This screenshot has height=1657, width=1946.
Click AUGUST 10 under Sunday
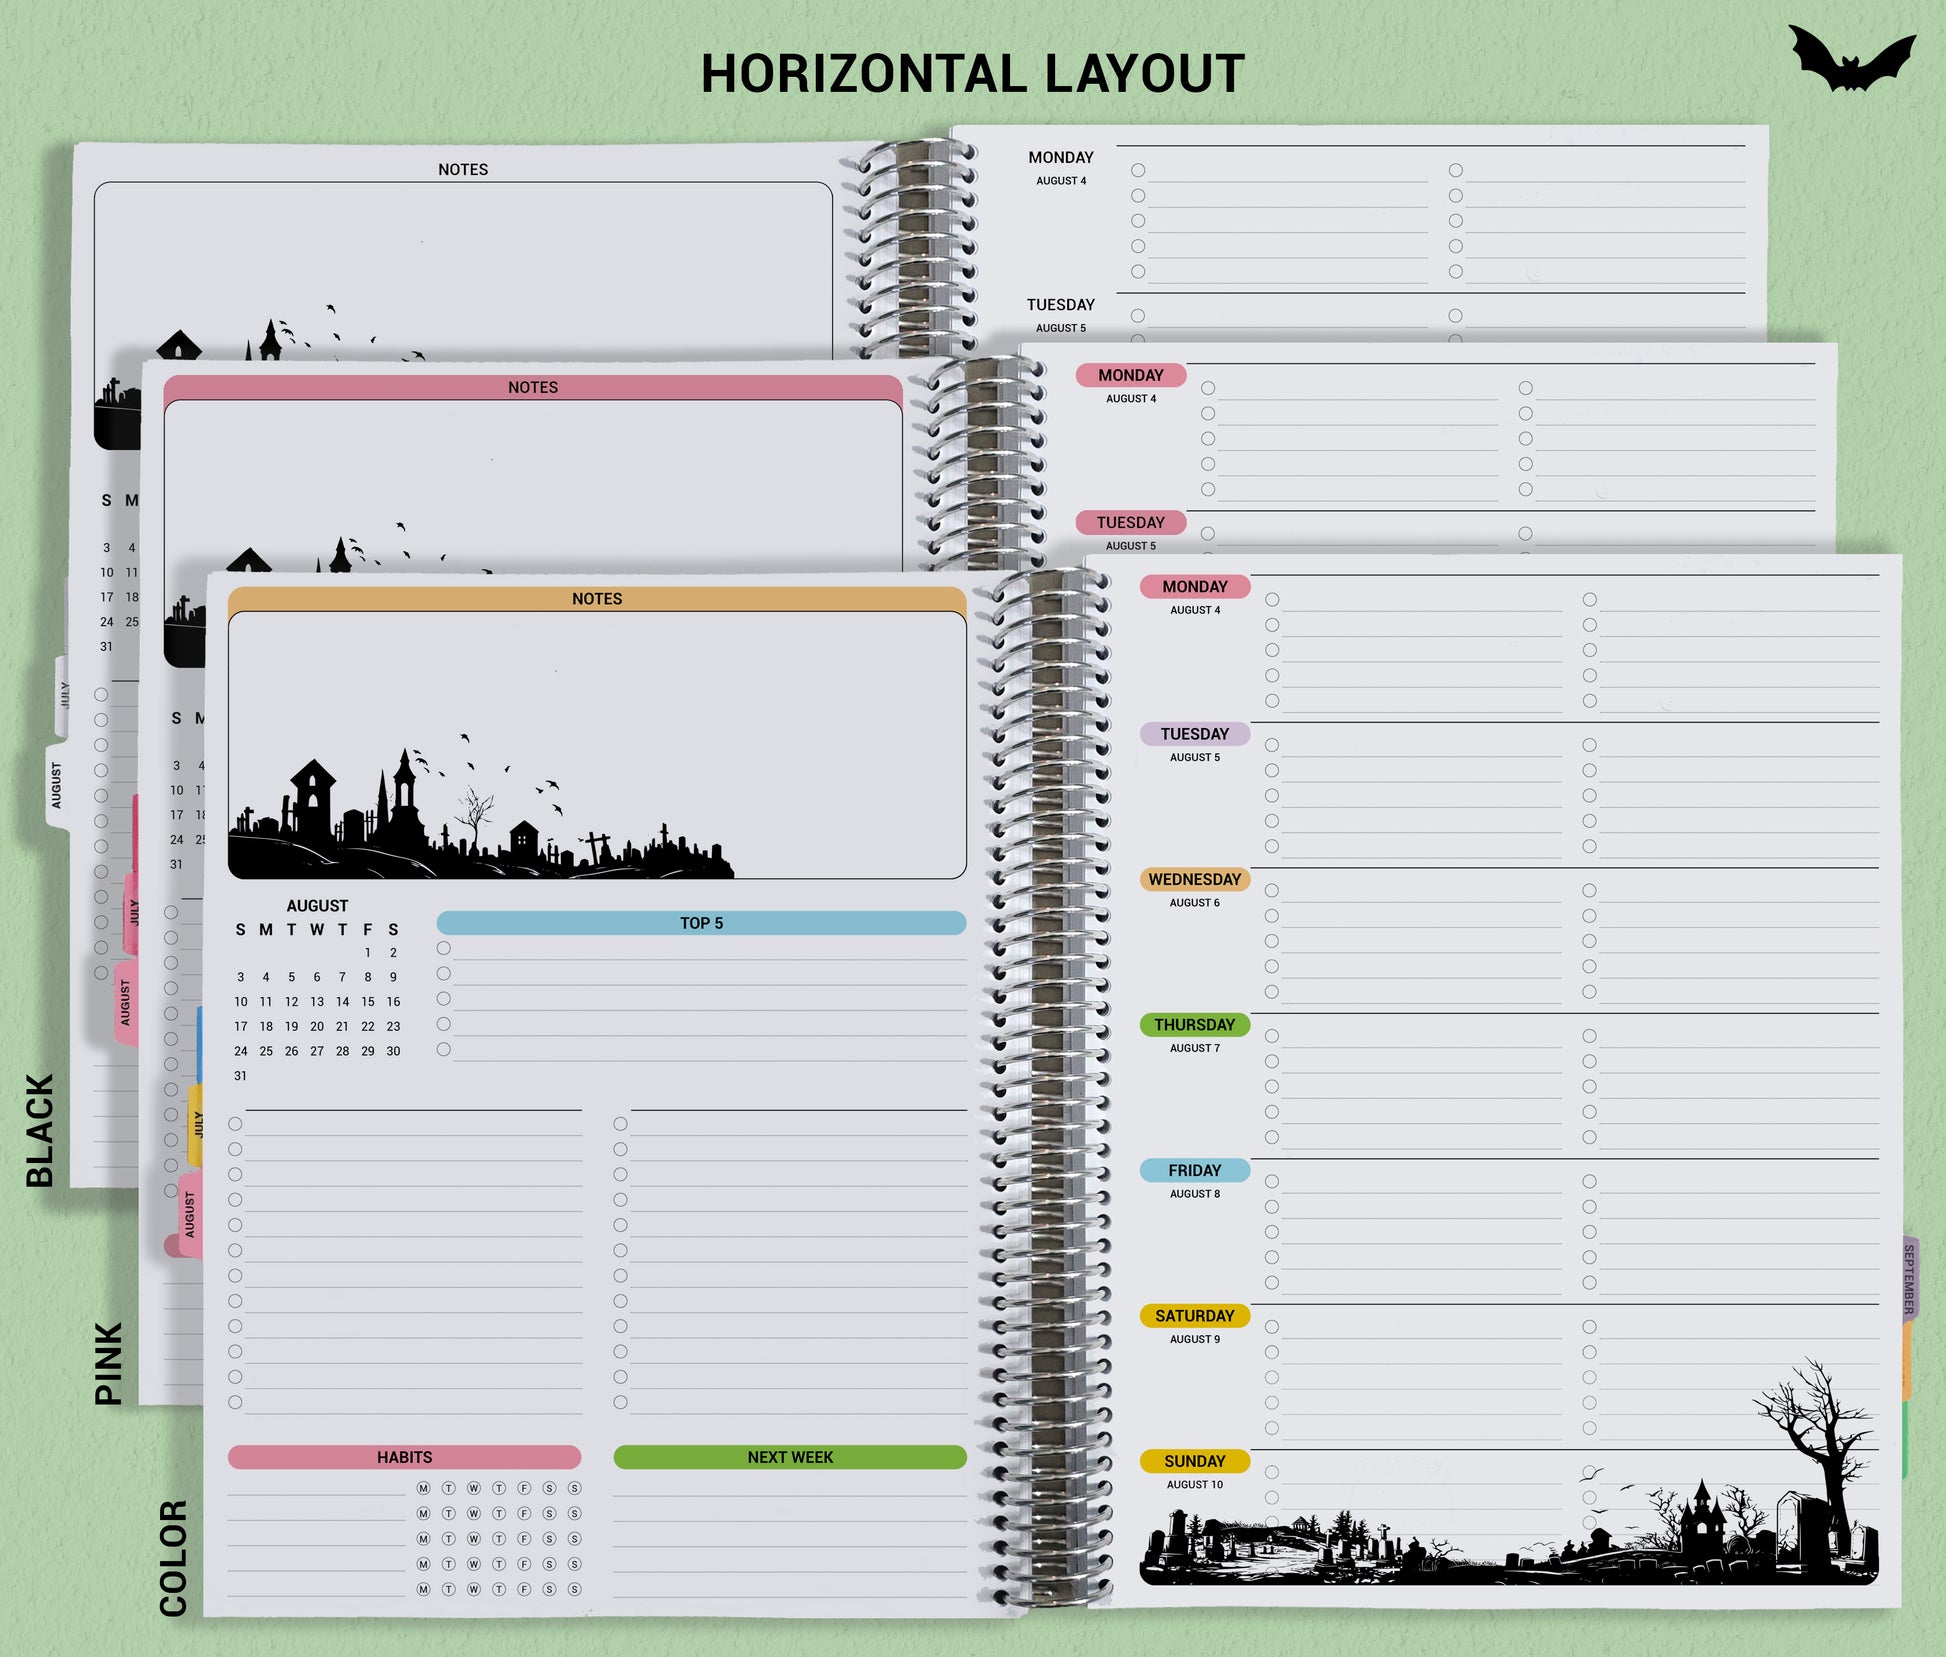point(1195,1485)
